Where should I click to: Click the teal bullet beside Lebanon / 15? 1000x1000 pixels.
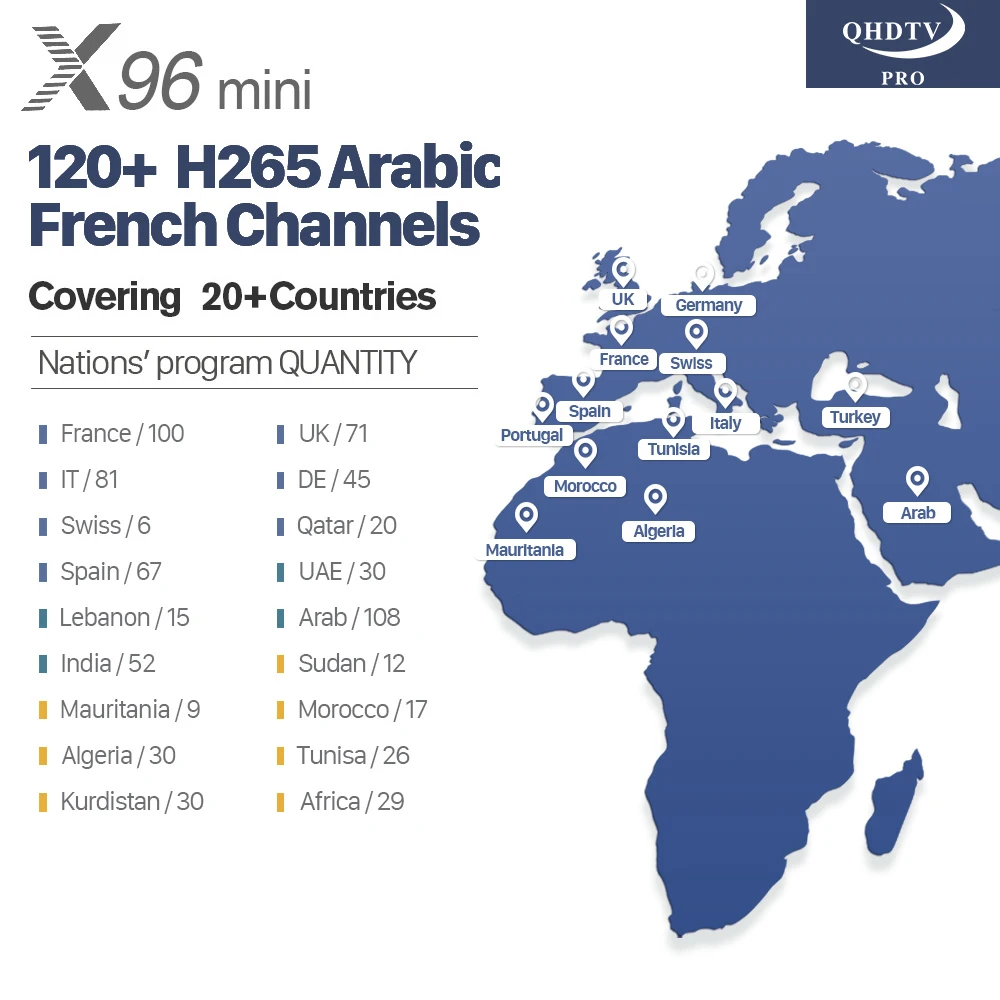pyautogui.click(x=43, y=618)
